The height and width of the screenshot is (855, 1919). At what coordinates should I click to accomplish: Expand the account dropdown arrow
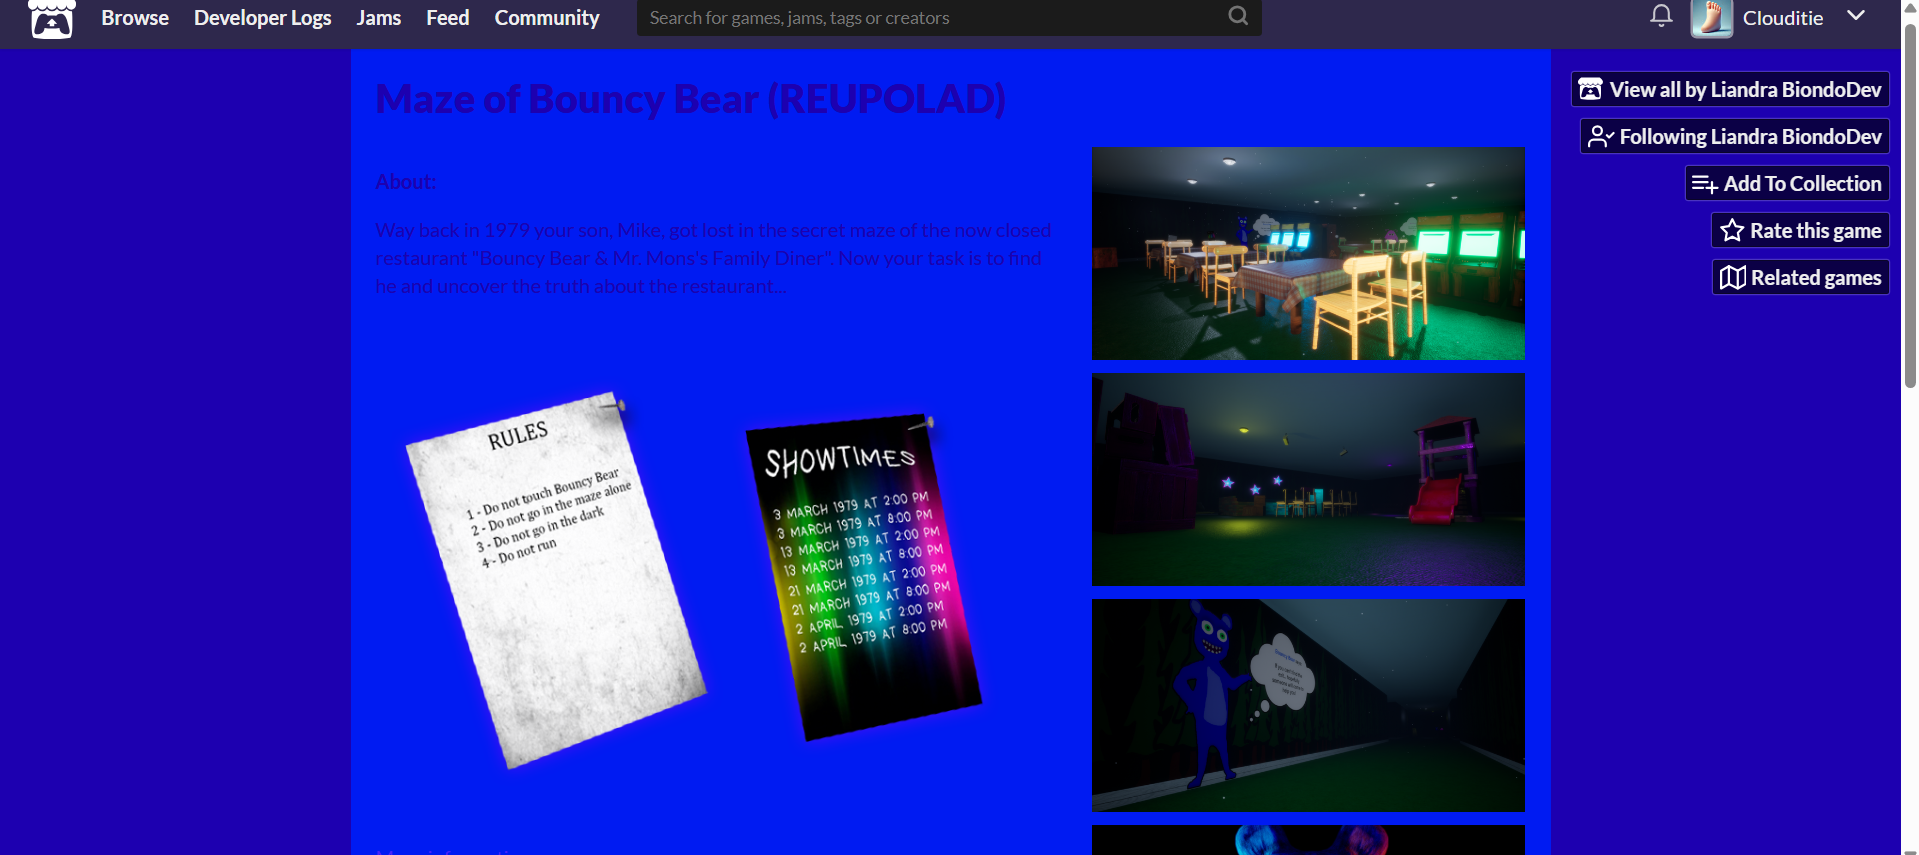[x=1856, y=15]
